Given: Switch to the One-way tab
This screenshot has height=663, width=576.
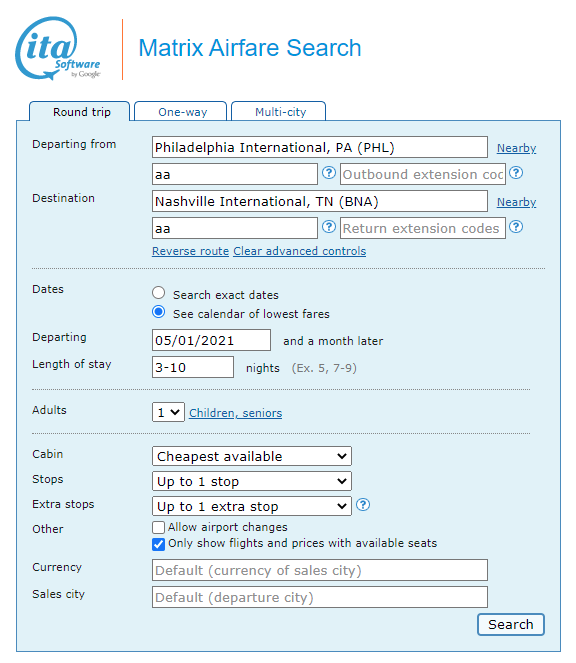Looking at the screenshot, I should 181,112.
